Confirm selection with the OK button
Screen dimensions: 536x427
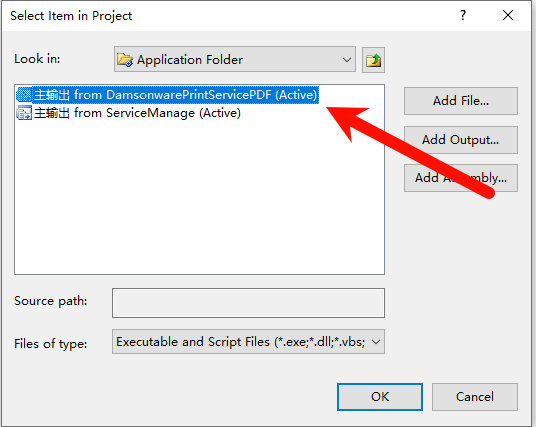click(x=380, y=397)
